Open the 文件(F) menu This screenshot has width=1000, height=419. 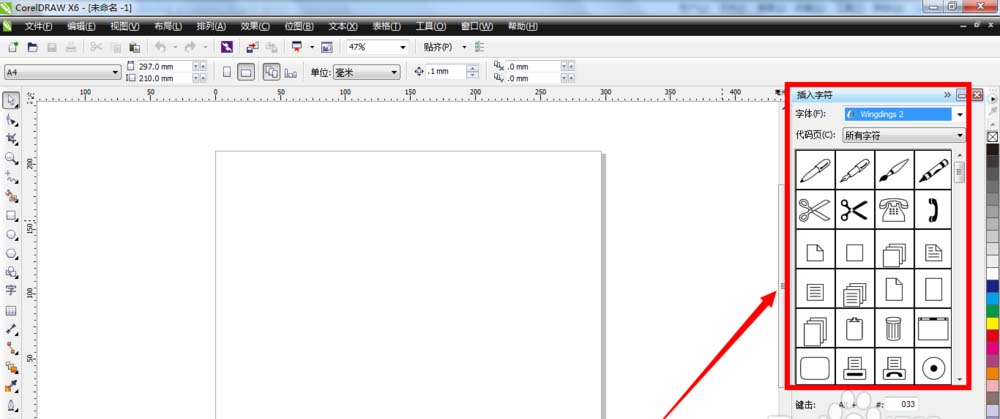(38, 26)
